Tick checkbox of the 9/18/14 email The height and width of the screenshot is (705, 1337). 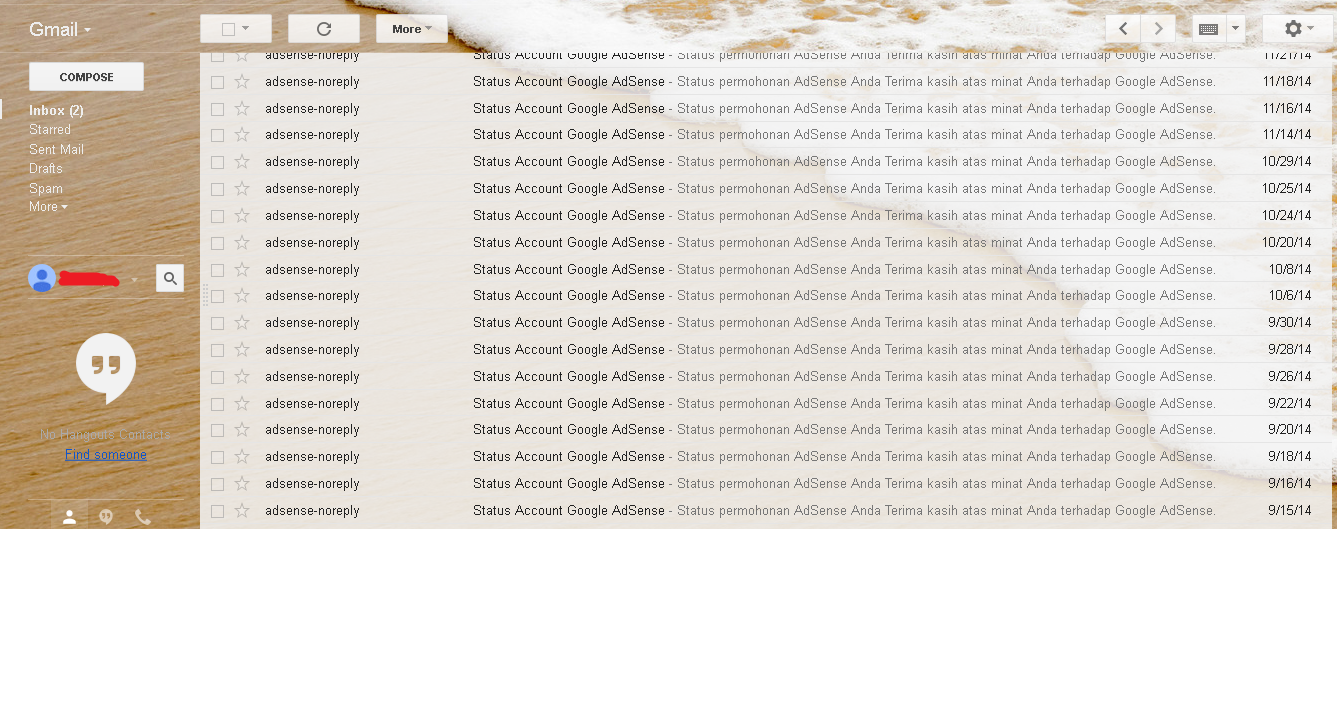(x=217, y=457)
